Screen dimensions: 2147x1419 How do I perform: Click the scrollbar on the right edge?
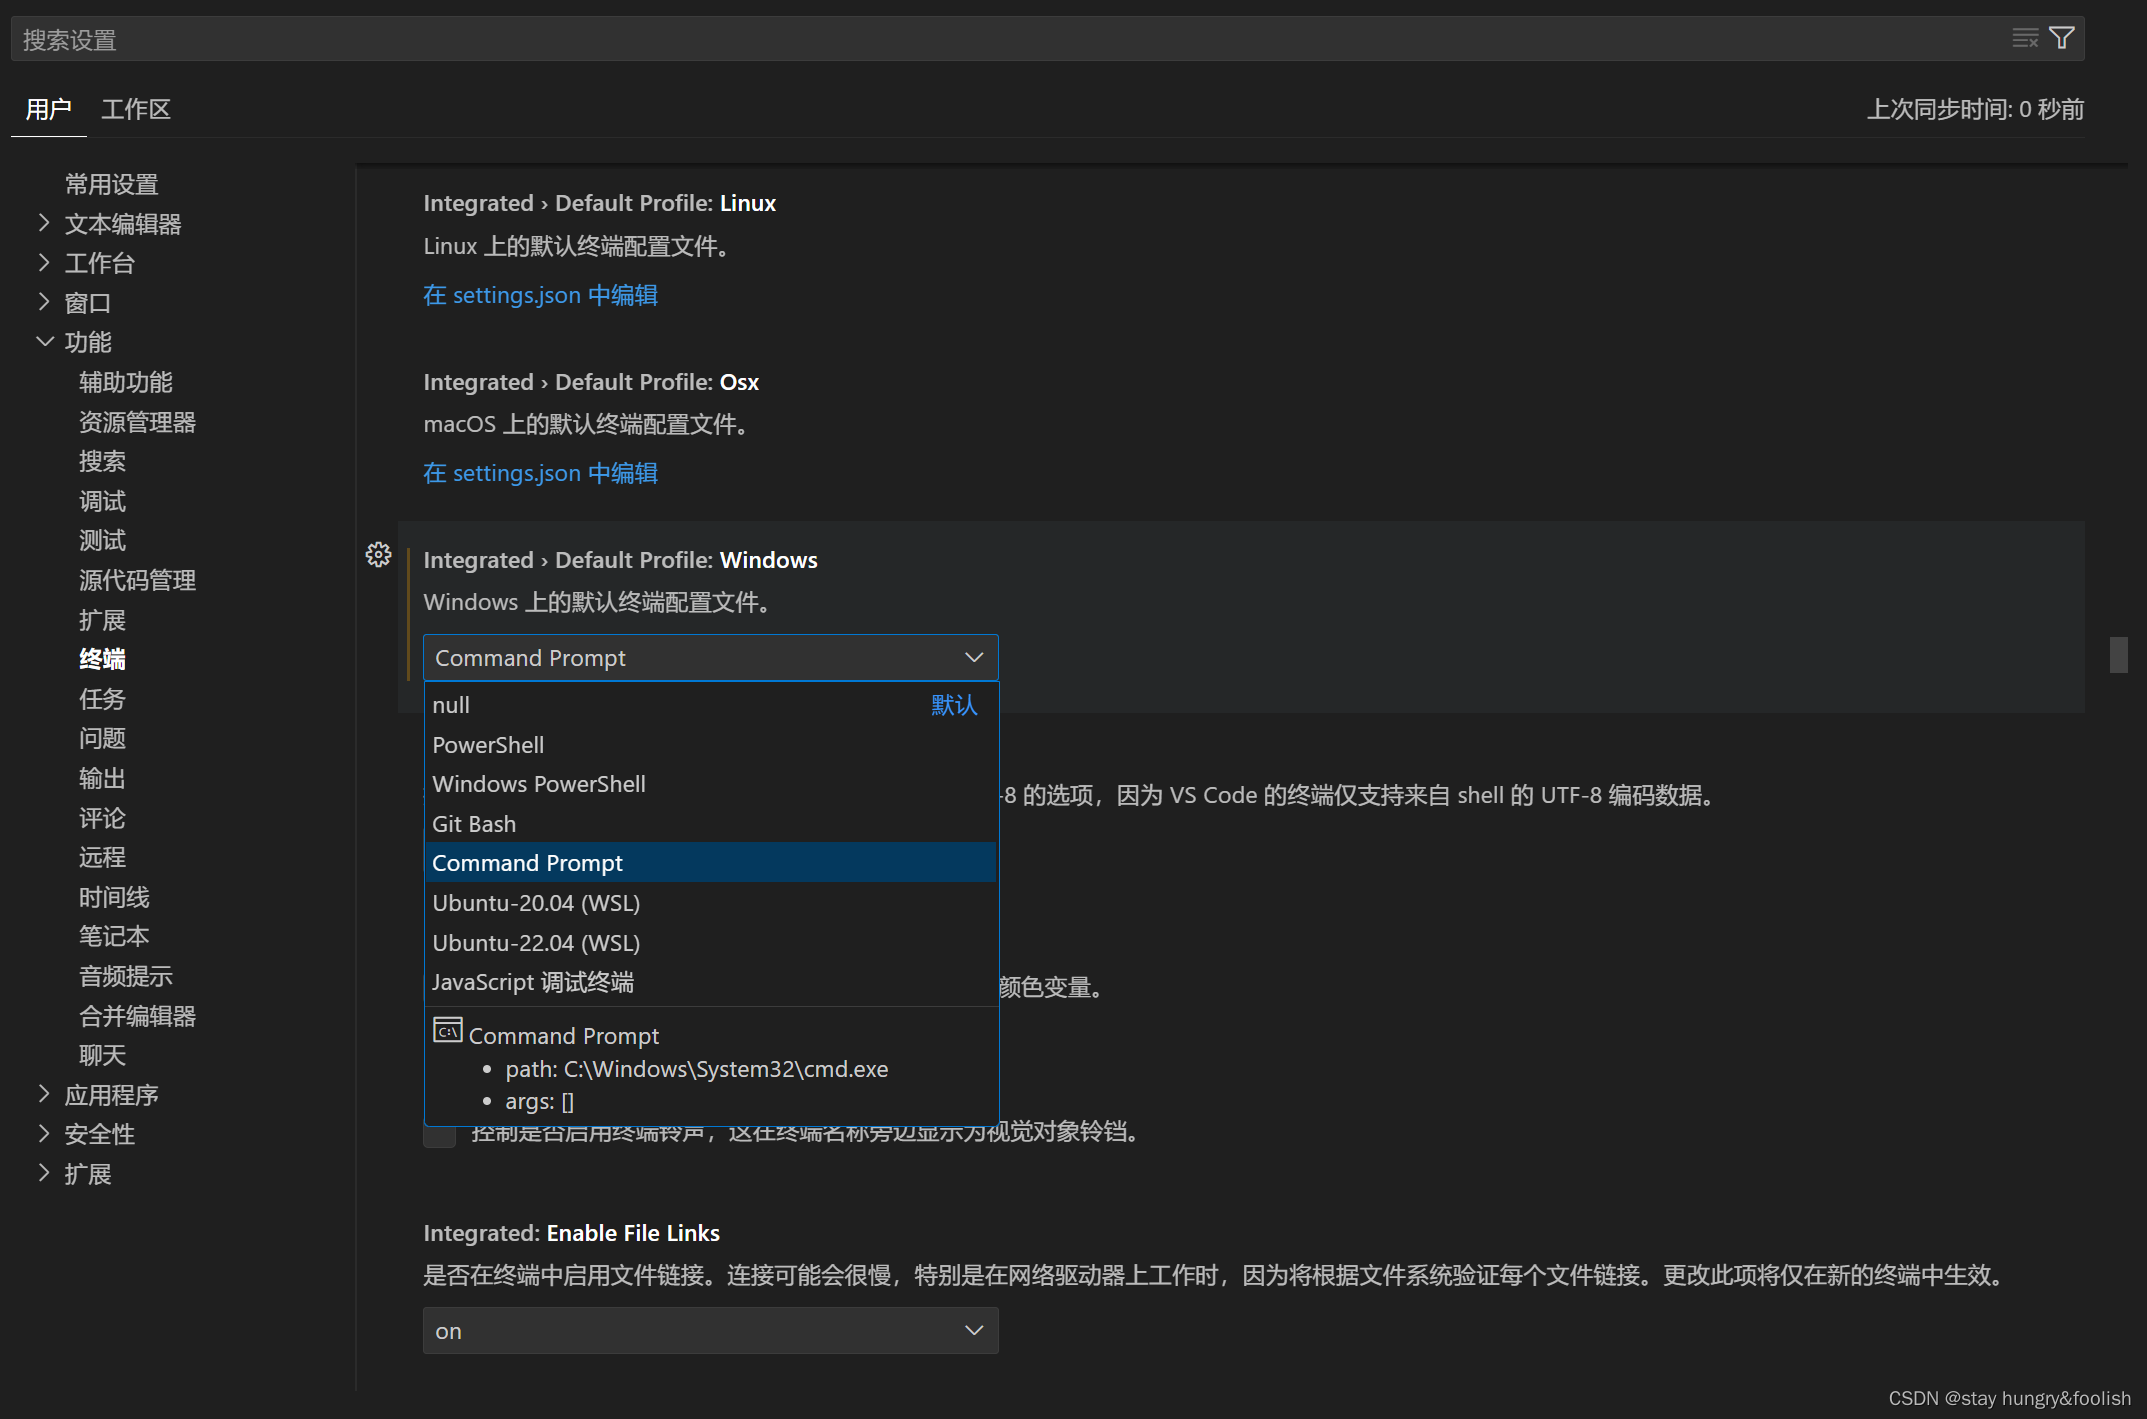(2120, 655)
